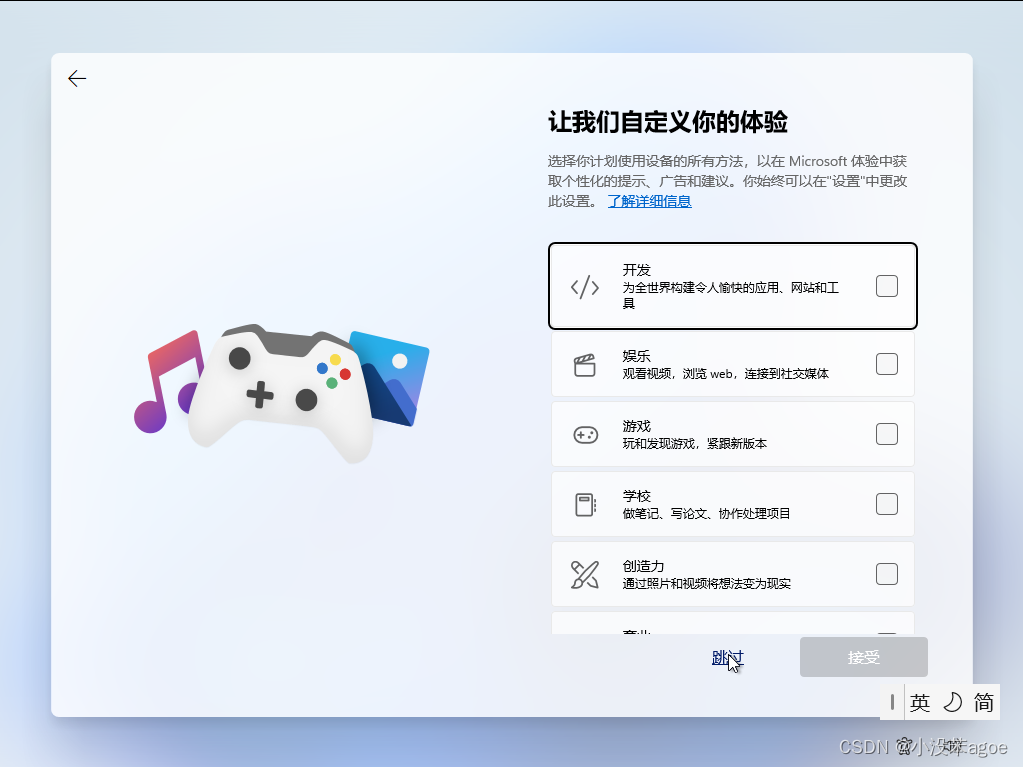Click the 学校 option title
1023x767 pixels.
click(637, 496)
